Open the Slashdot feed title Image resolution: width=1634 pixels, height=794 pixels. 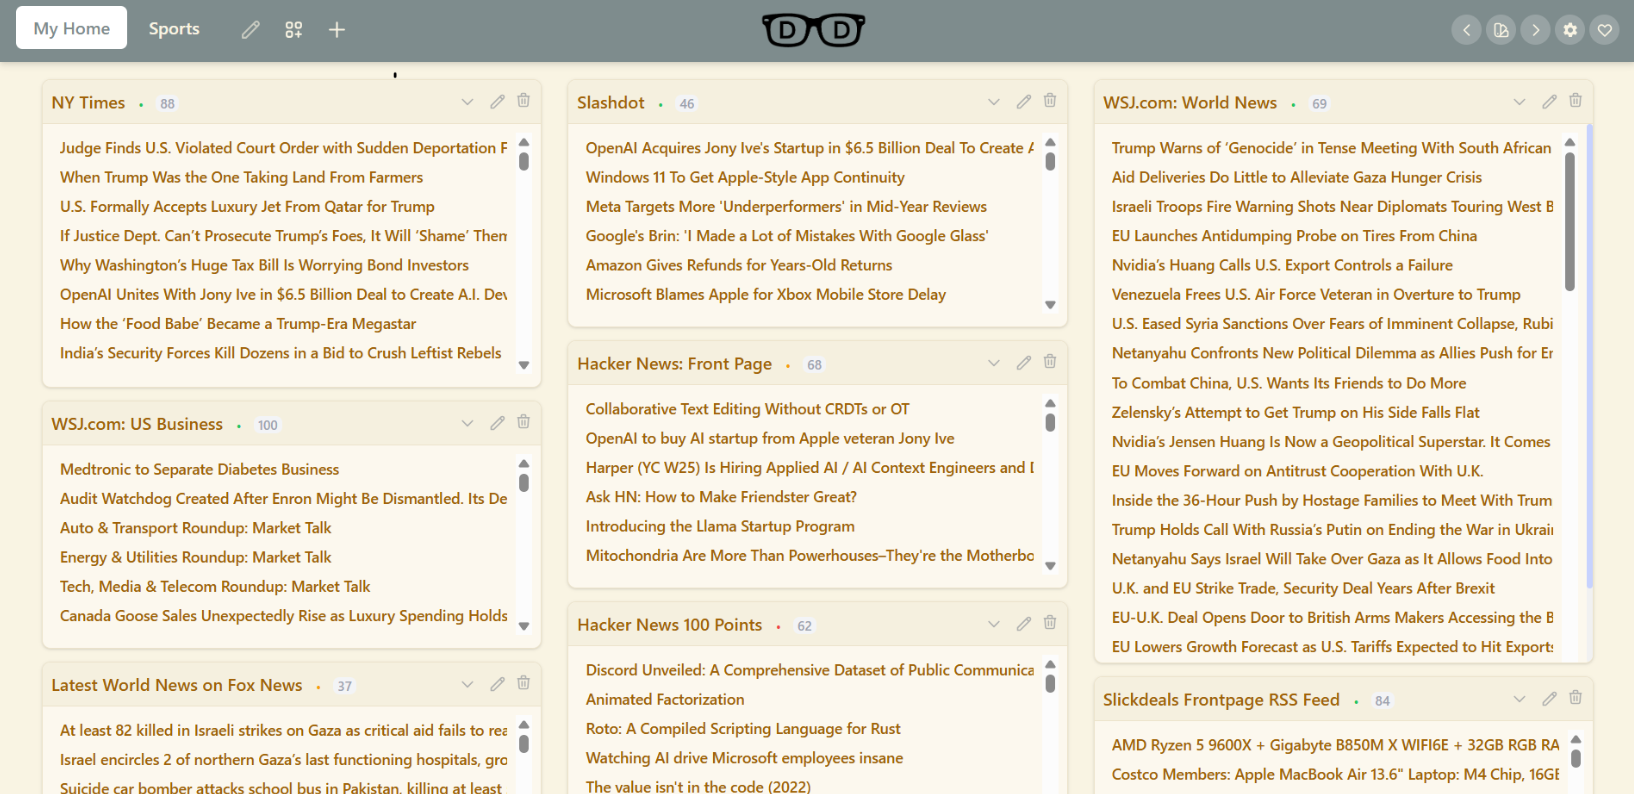point(611,103)
